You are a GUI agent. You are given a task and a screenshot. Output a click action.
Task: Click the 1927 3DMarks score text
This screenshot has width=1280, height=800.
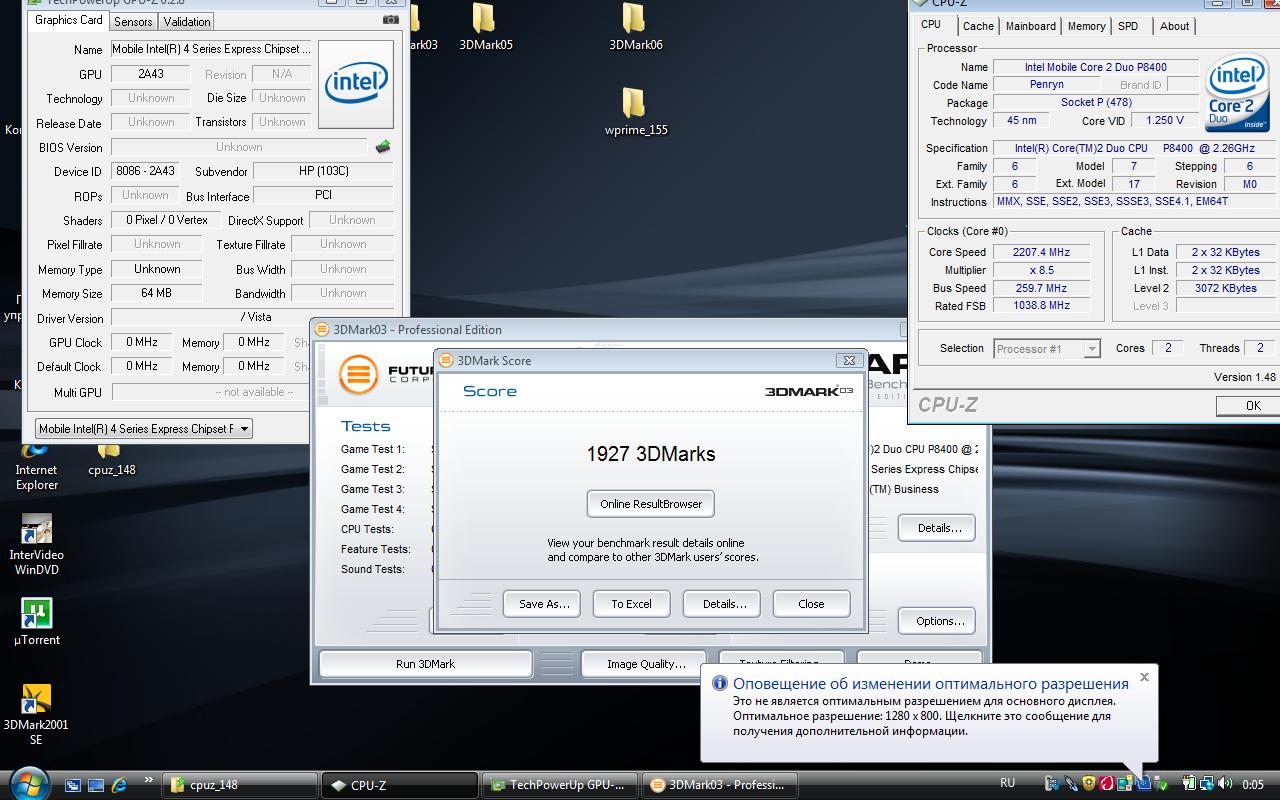click(x=651, y=454)
